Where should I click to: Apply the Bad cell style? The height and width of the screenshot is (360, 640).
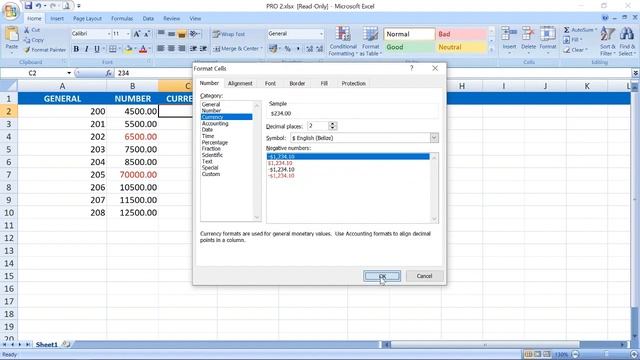point(461,34)
